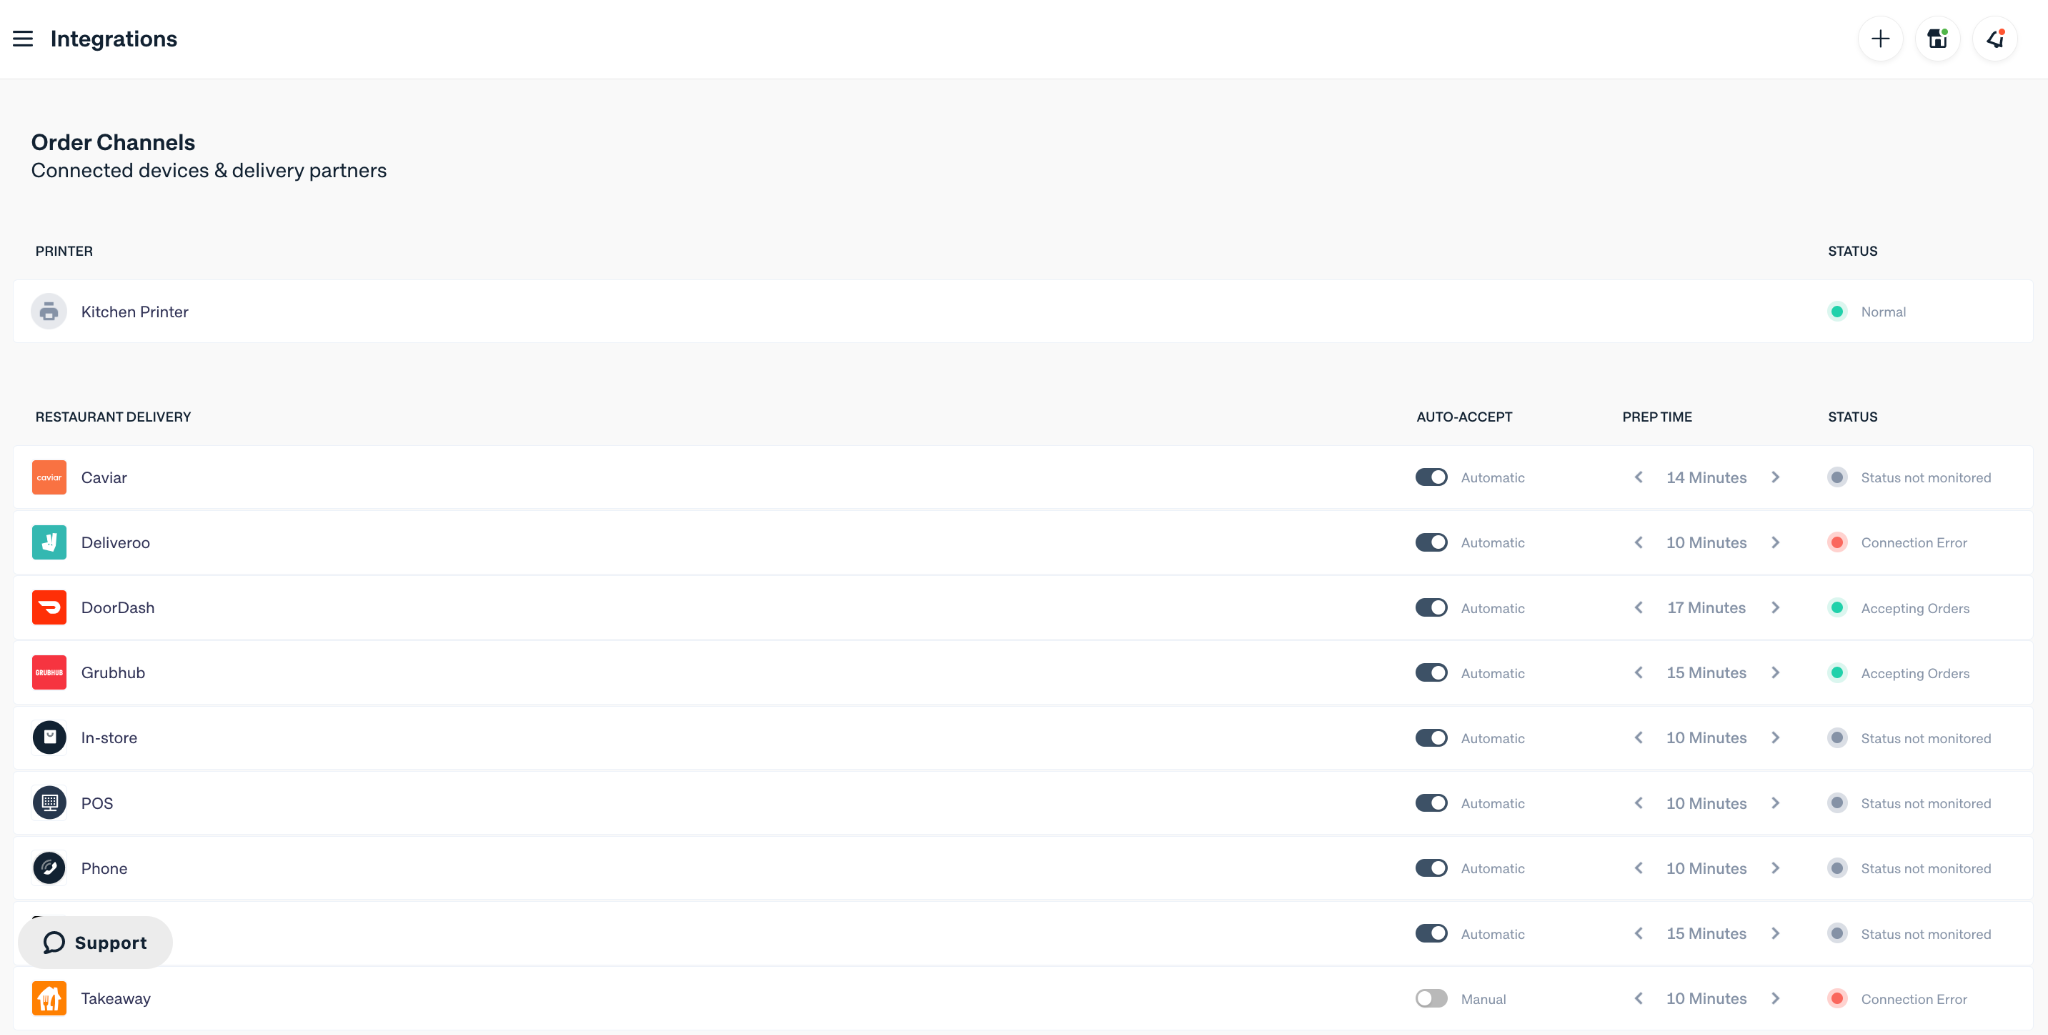Click the Takeaway logo icon
This screenshot has height=1035, width=2048.
[49, 998]
